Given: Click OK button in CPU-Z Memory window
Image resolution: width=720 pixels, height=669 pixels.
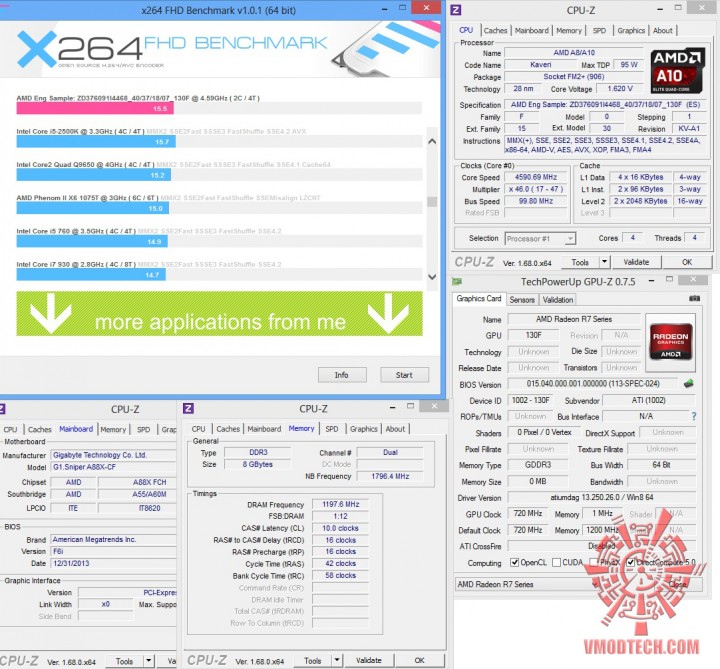Looking at the screenshot, I should click(419, 660).
